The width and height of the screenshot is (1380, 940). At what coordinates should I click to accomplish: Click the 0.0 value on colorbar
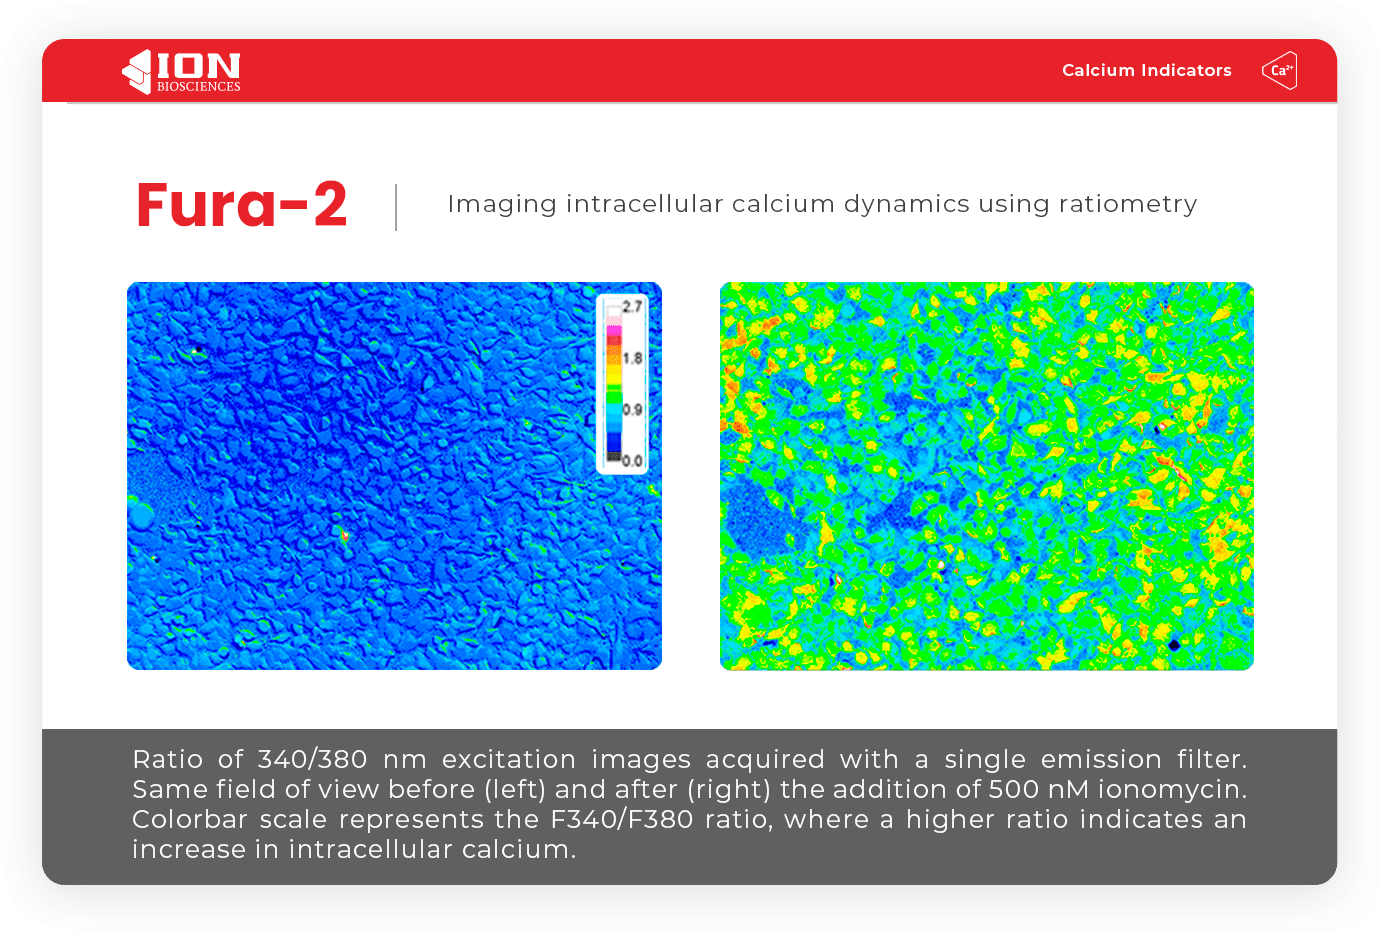632,461
